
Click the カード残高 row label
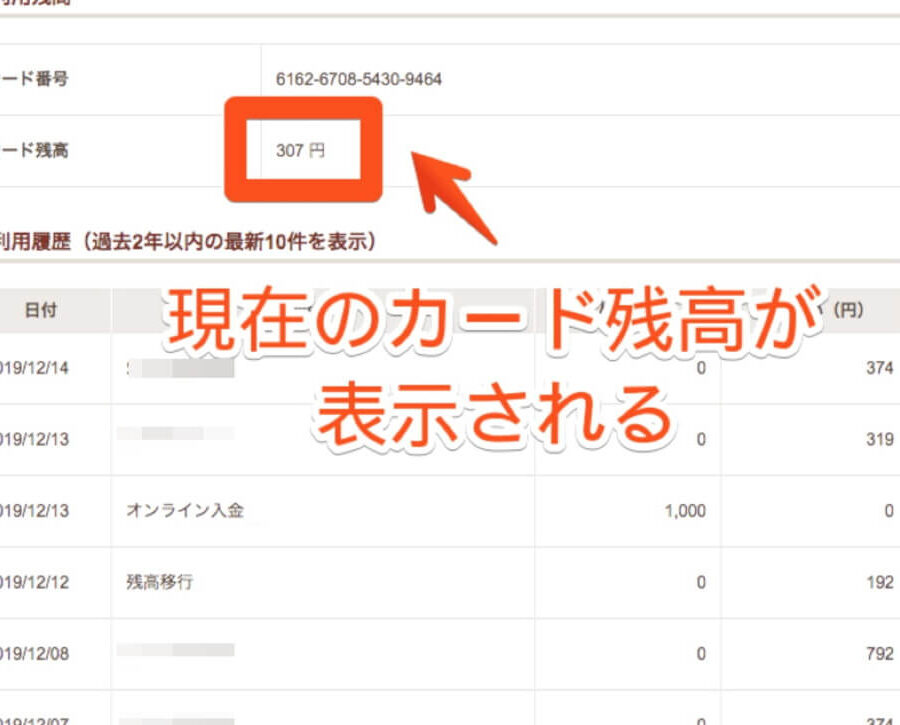[x=36, y=151]
